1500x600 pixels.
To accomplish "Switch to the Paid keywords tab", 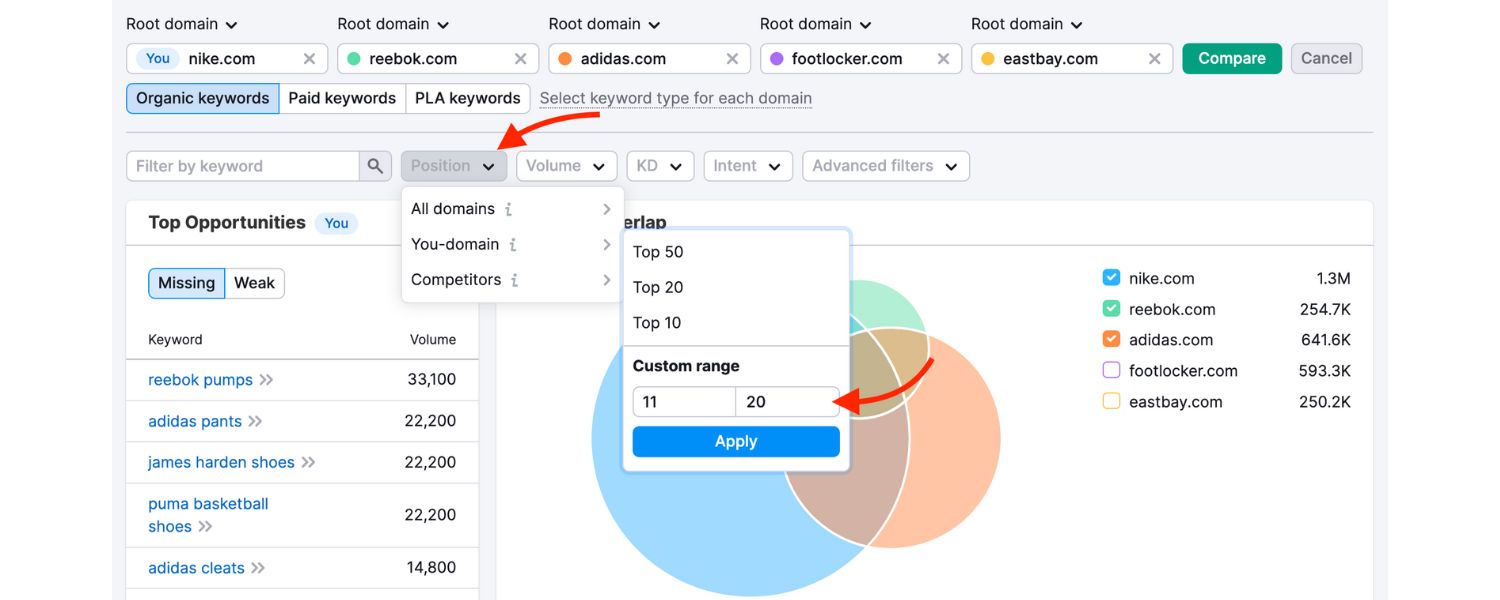I will [342, 98].
